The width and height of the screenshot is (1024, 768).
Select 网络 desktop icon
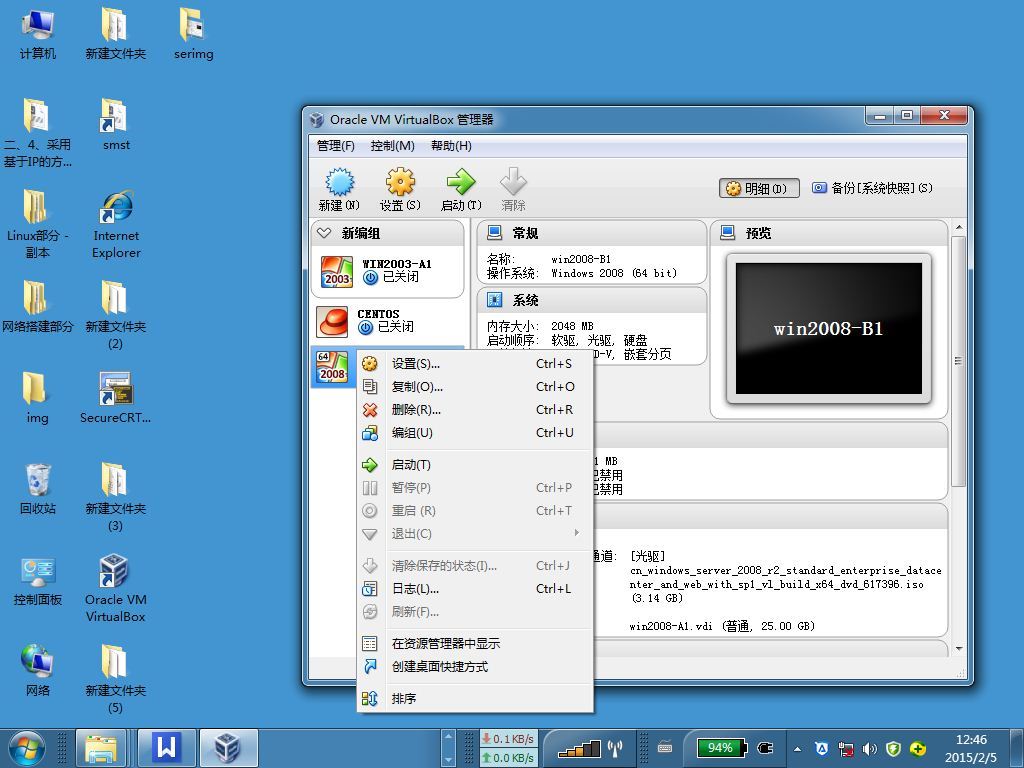(37, 671)
